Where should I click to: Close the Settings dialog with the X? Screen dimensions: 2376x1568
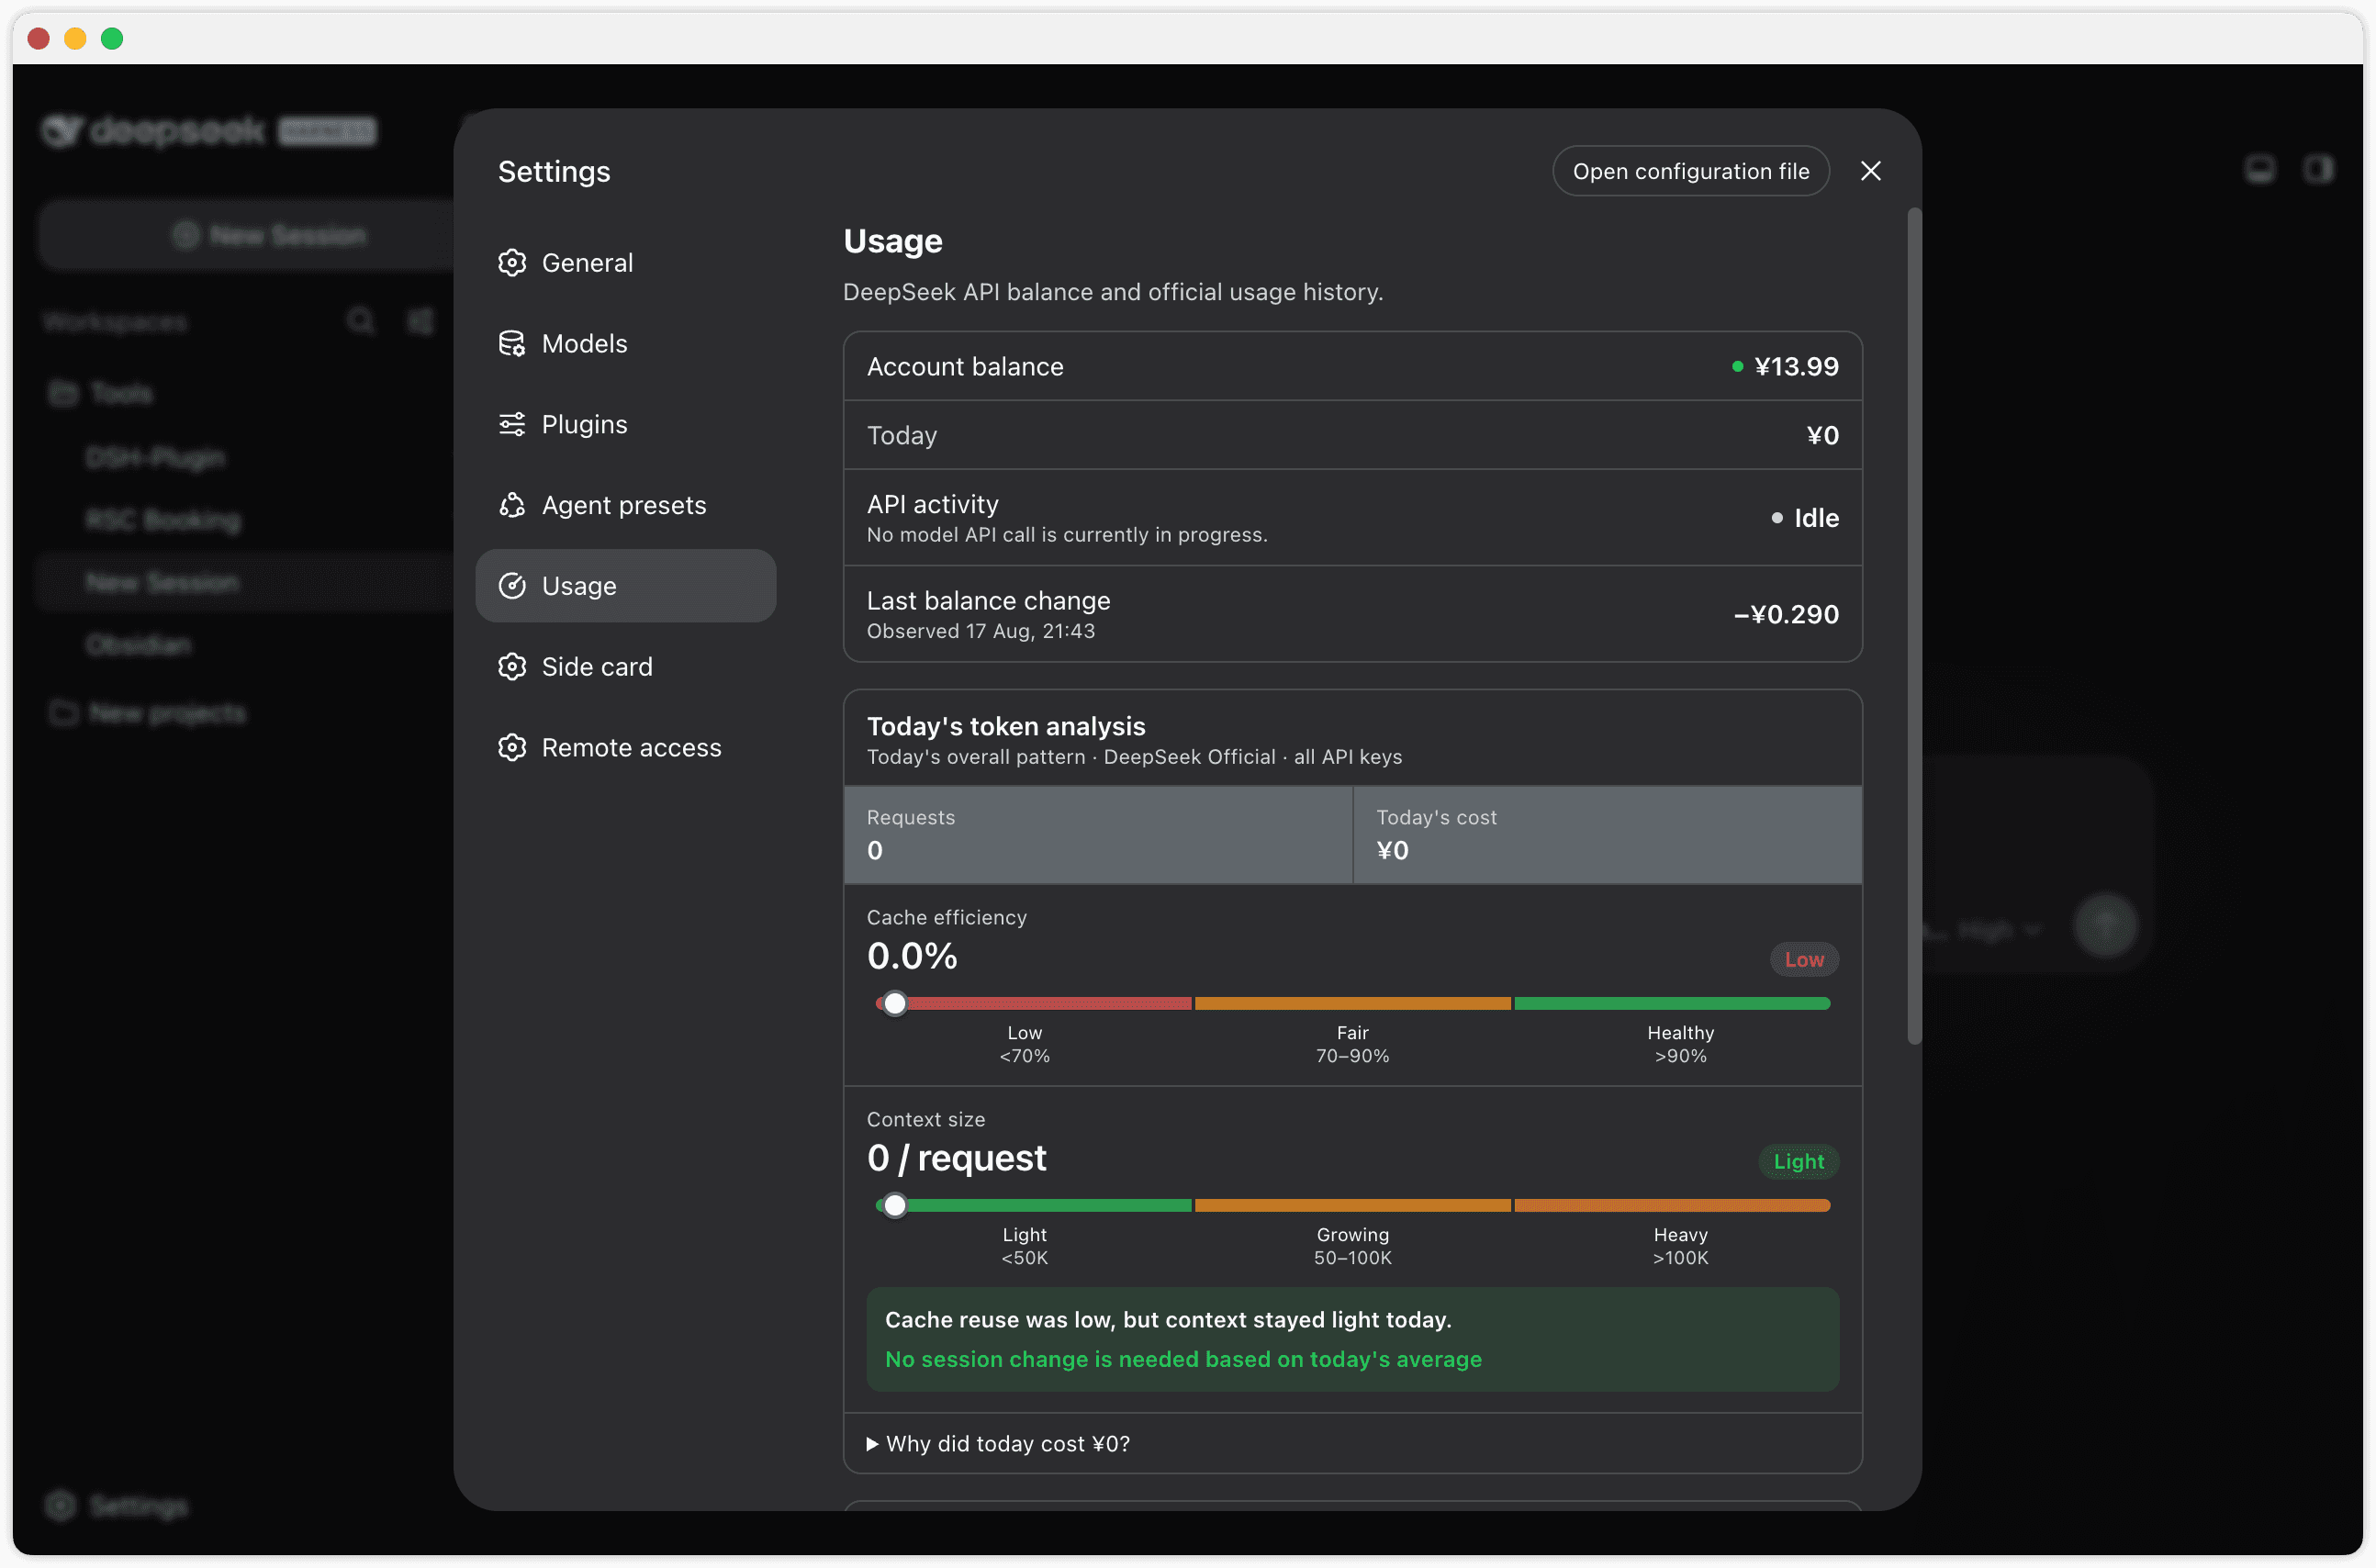click(1870, 171)
